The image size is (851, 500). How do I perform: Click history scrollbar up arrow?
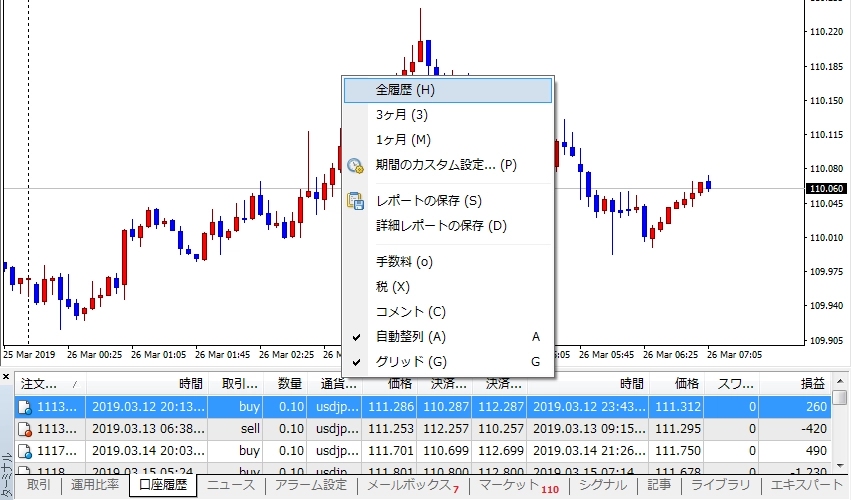tap(840, 381)
